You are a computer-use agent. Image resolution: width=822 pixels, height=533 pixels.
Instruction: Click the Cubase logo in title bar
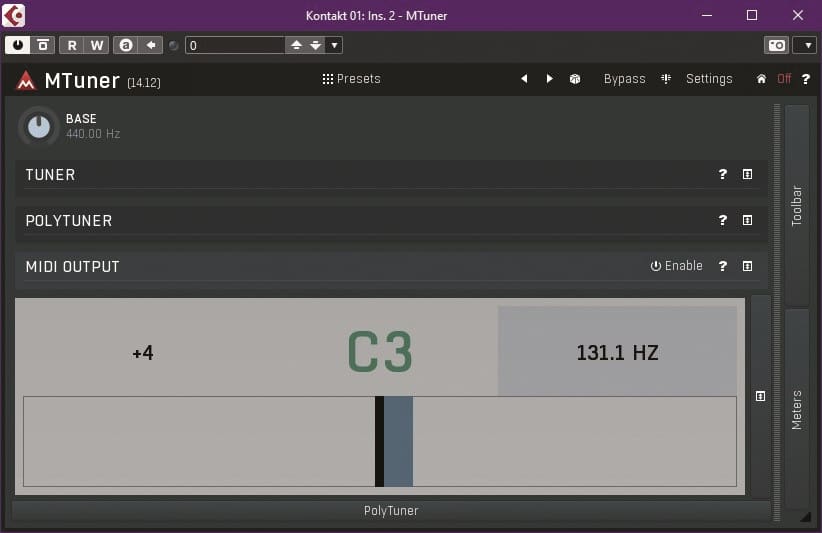click(x=13, y=15)
